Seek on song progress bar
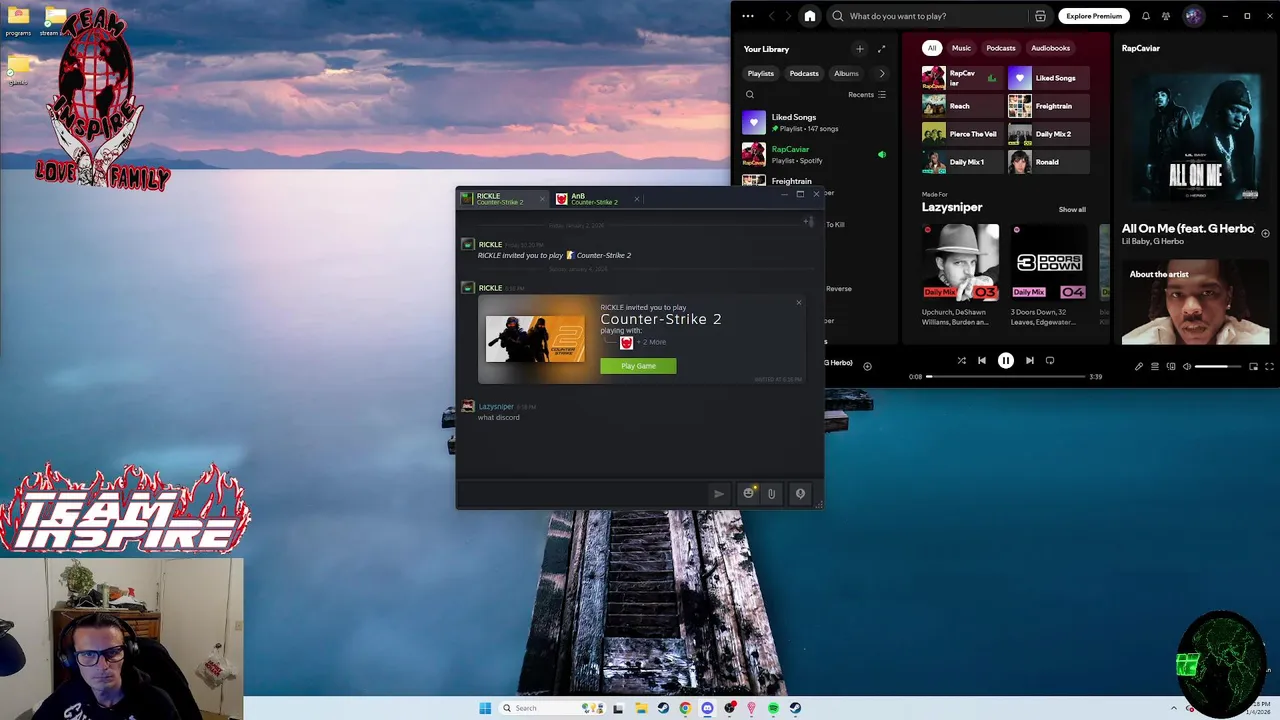1280x720 pixels. coord(1005,377)
